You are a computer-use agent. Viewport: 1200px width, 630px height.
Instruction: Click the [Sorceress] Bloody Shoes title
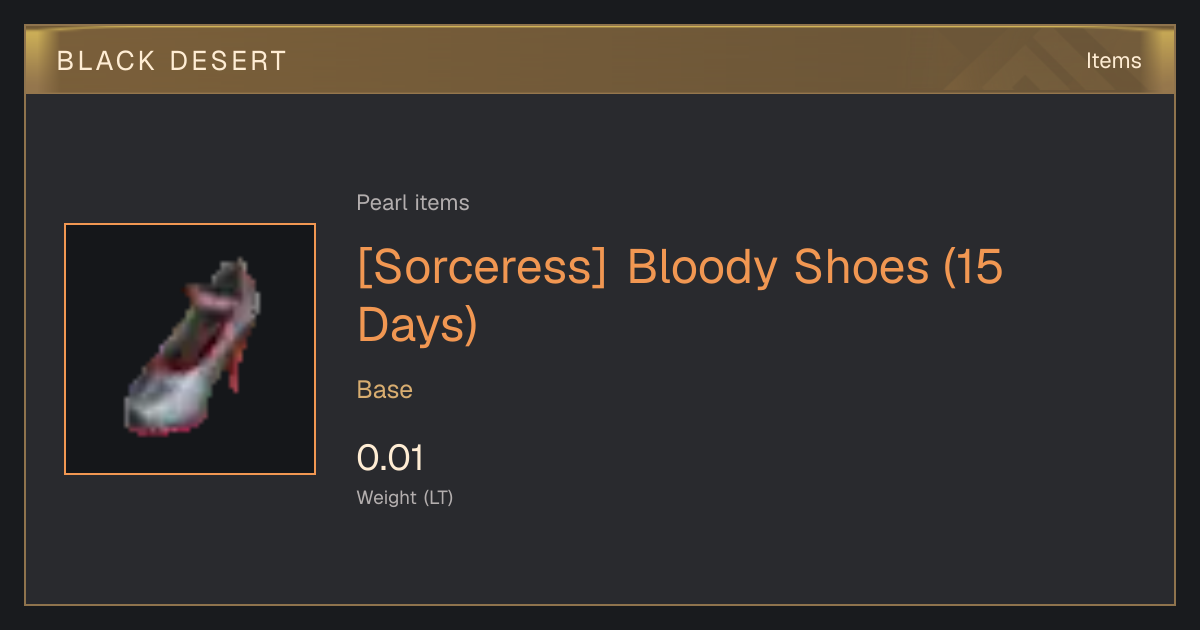tap(680, 296)
